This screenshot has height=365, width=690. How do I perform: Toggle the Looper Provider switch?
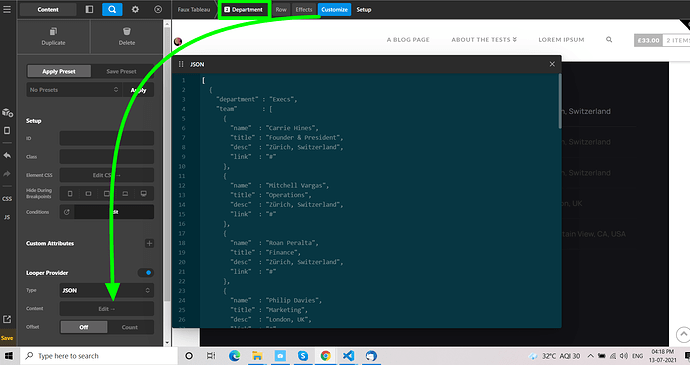(146, 273)
